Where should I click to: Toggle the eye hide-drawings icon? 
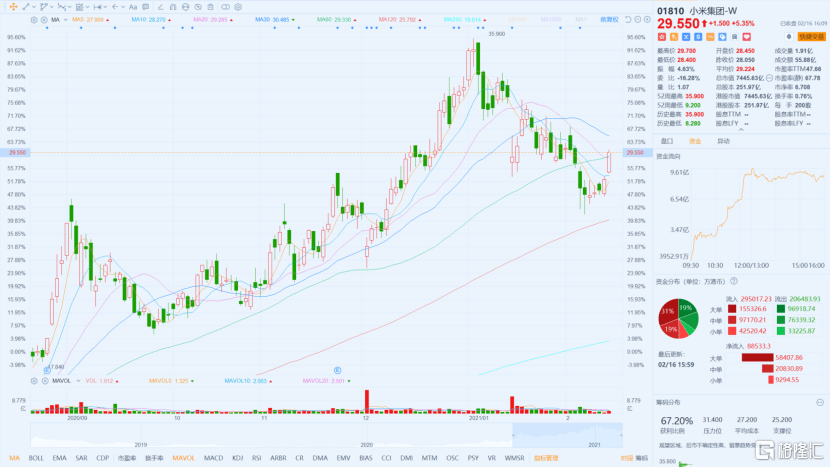click(x=198, y=7)
